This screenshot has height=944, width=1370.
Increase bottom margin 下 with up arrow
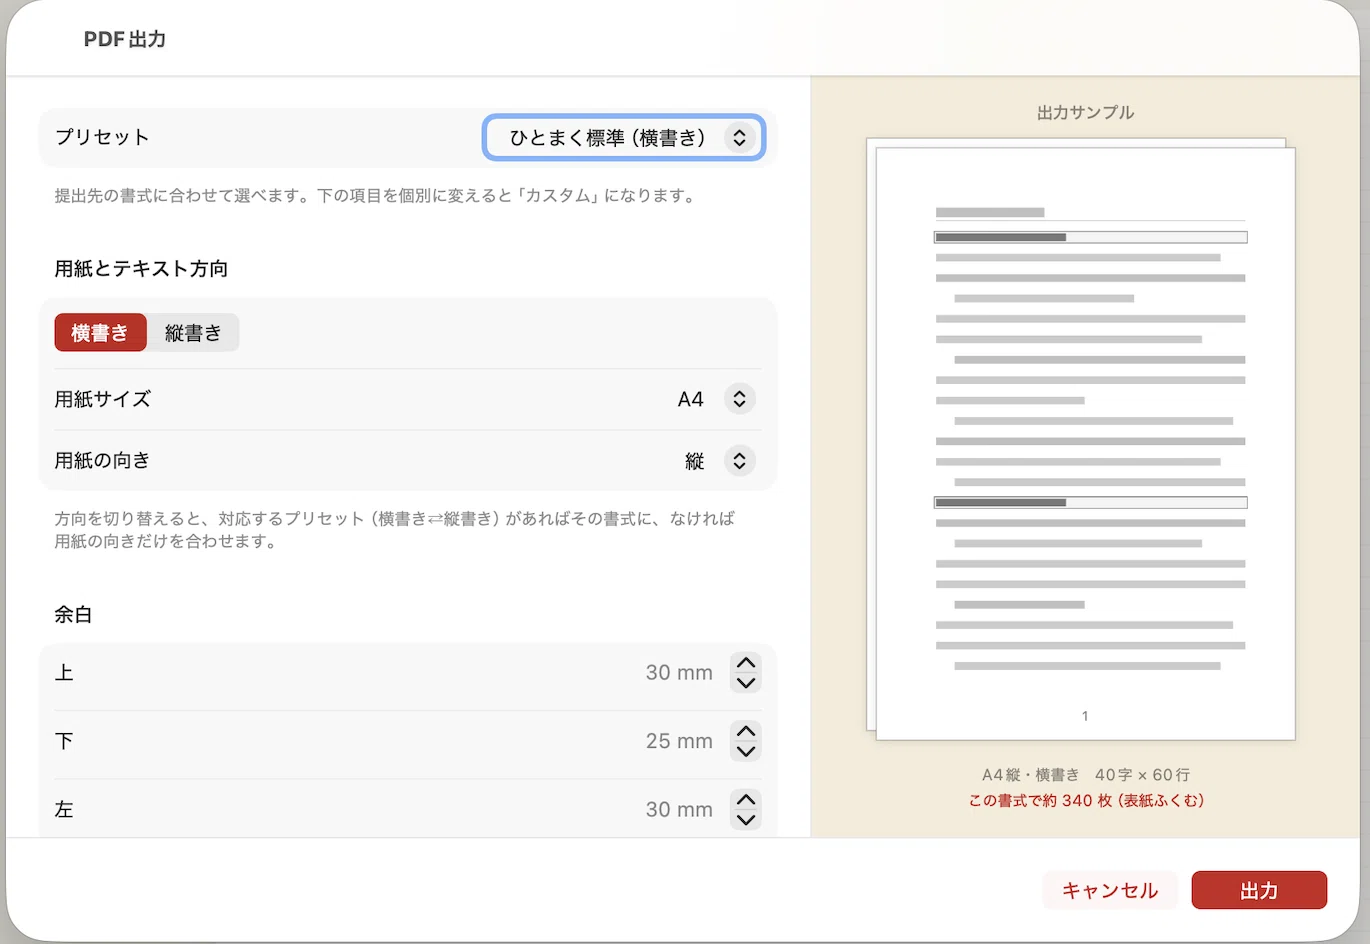coord(746,731)
